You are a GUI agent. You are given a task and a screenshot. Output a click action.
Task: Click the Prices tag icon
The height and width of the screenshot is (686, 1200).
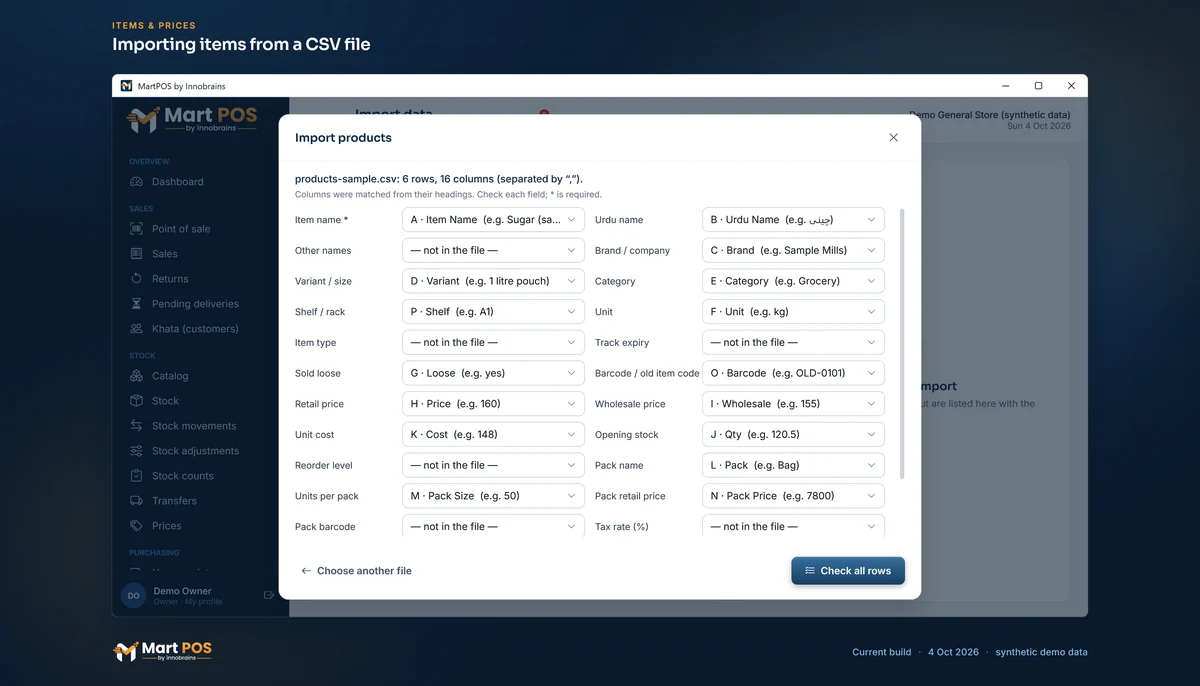click(136, 526)
